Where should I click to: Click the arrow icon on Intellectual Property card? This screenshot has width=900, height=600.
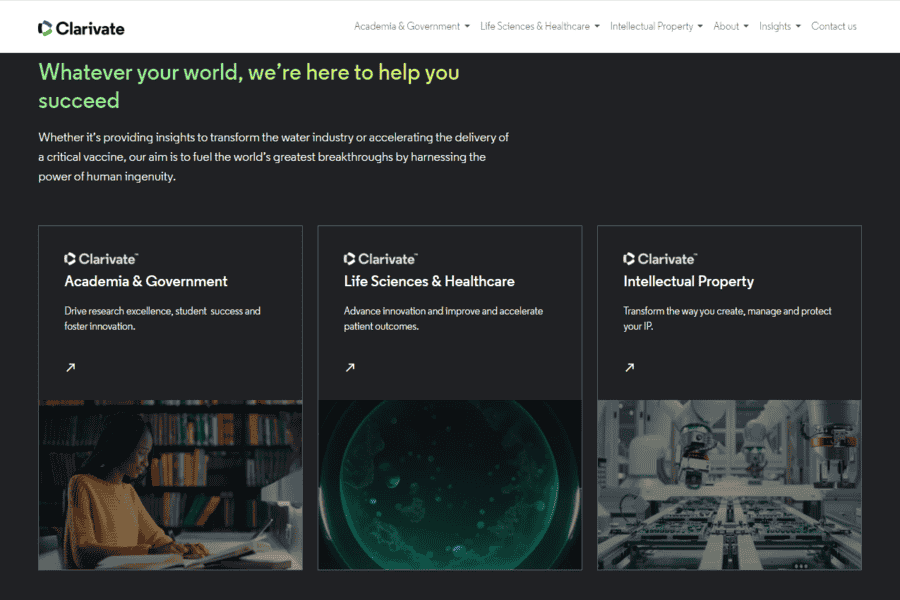(630, 367)
